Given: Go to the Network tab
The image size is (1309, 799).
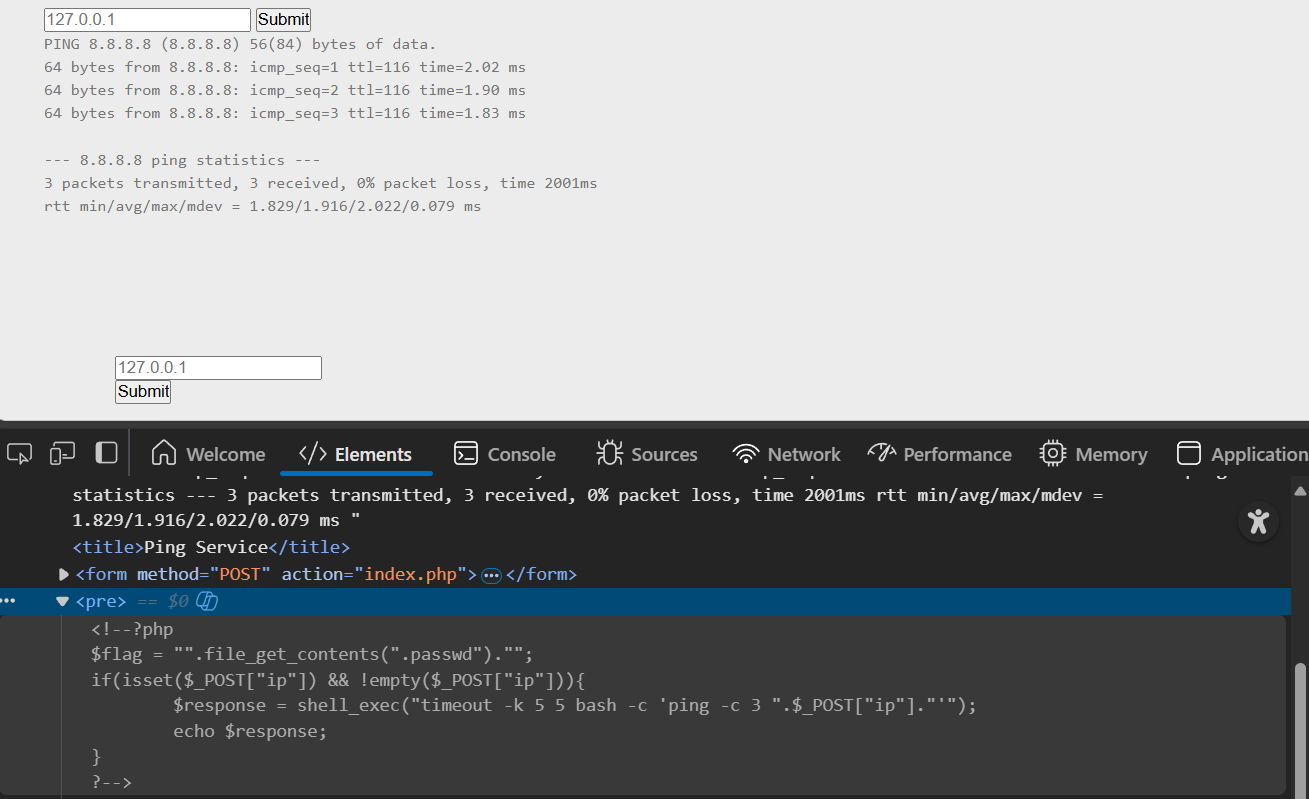Looking at the screenshot, I should (x=786, y=454).
